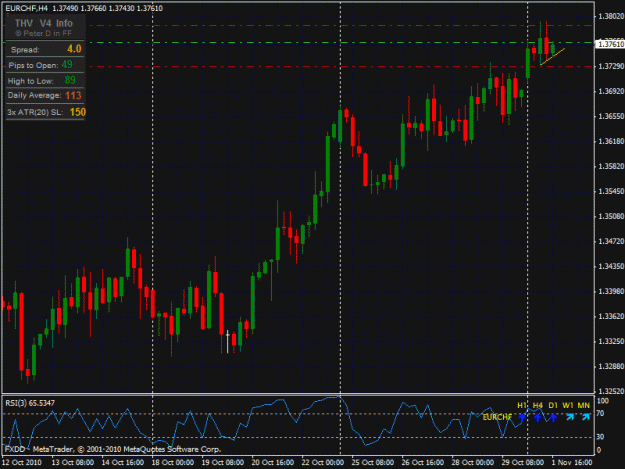
Task: Click the 20 Oct 16:00 time label
Action: 273,462
